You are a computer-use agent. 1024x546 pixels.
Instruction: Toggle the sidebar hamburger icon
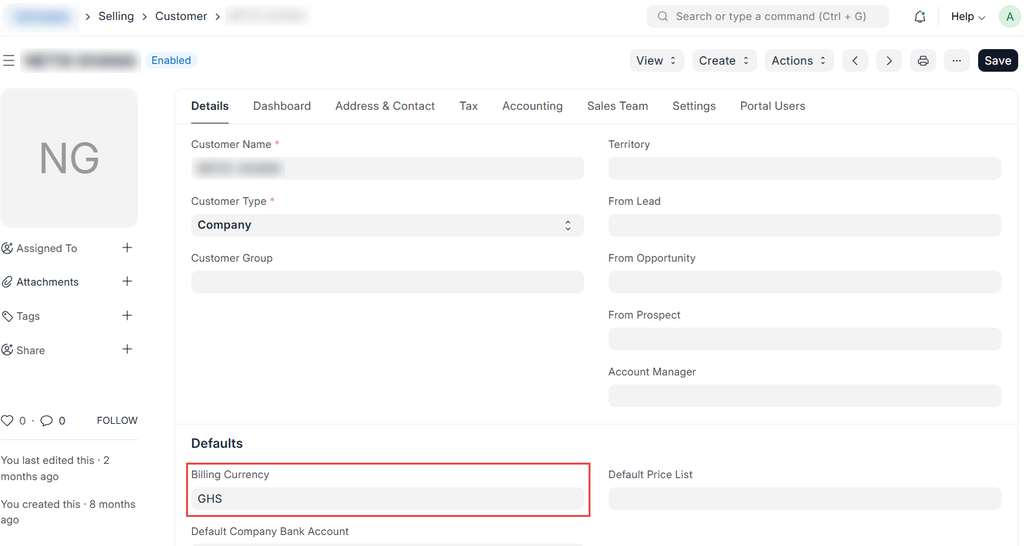click(9, 61)
